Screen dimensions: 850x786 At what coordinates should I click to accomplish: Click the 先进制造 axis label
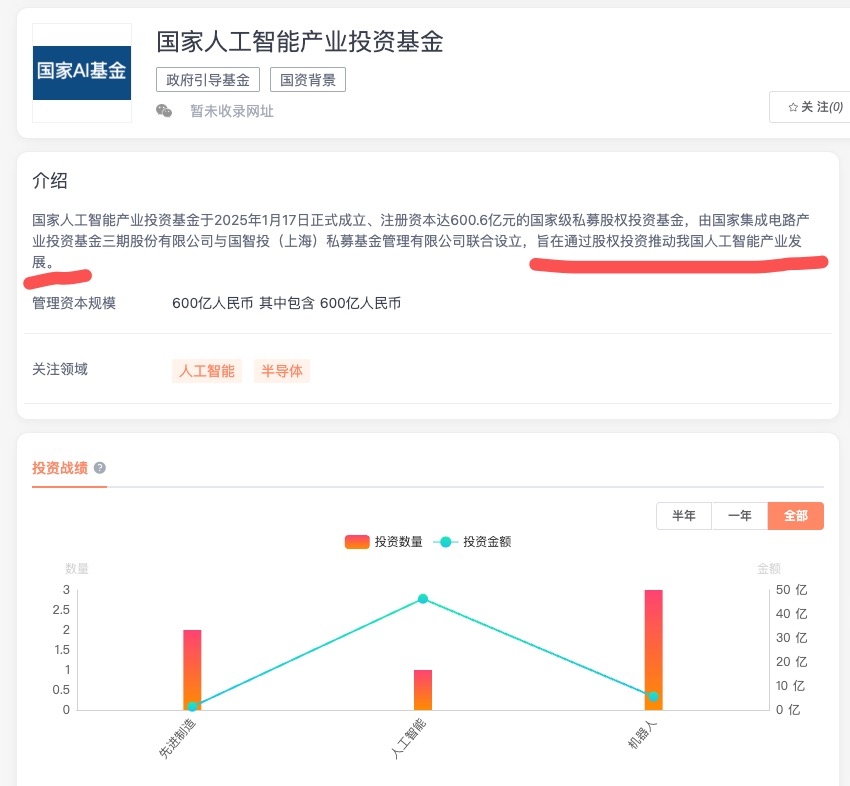coord(177,738)
